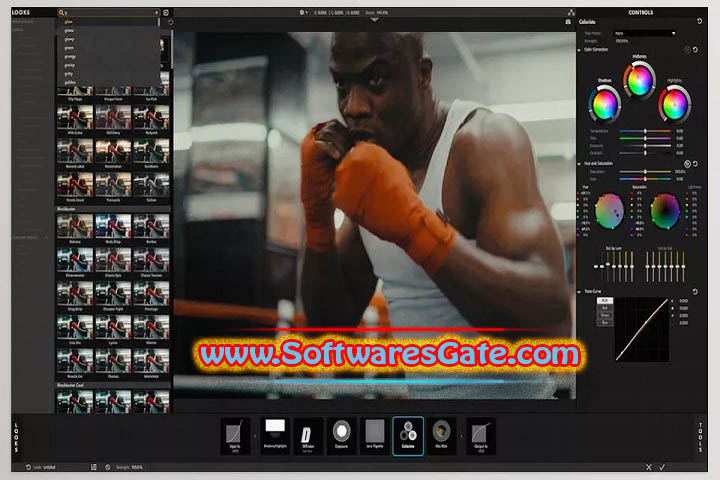This screenshot has width=720, height=480.
Task: Confirm with the checkmark at bottom right
Action: tap(662, 467)
